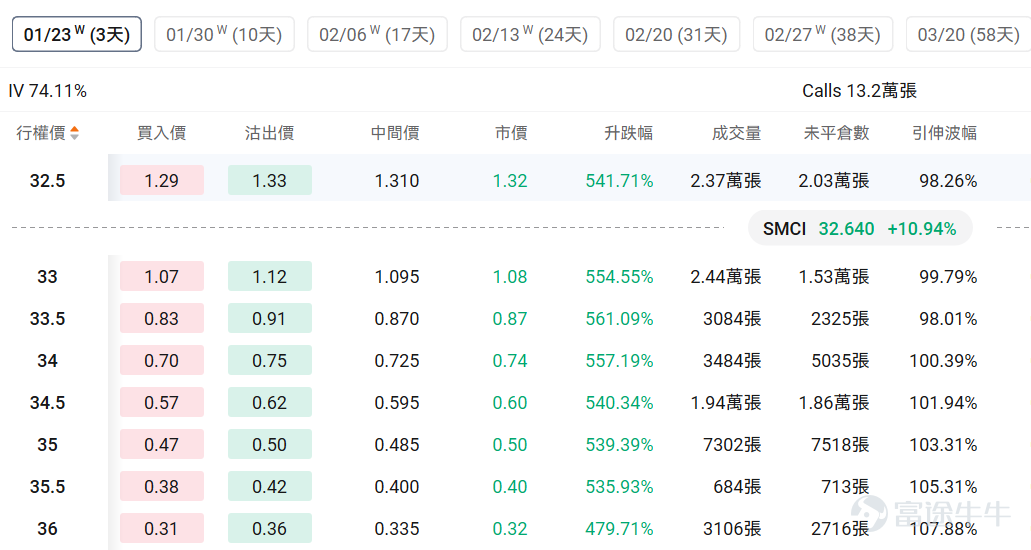The image size is (1031, 550).
Task: Click the market price 1.08 cell
Action: click(510, 276)
